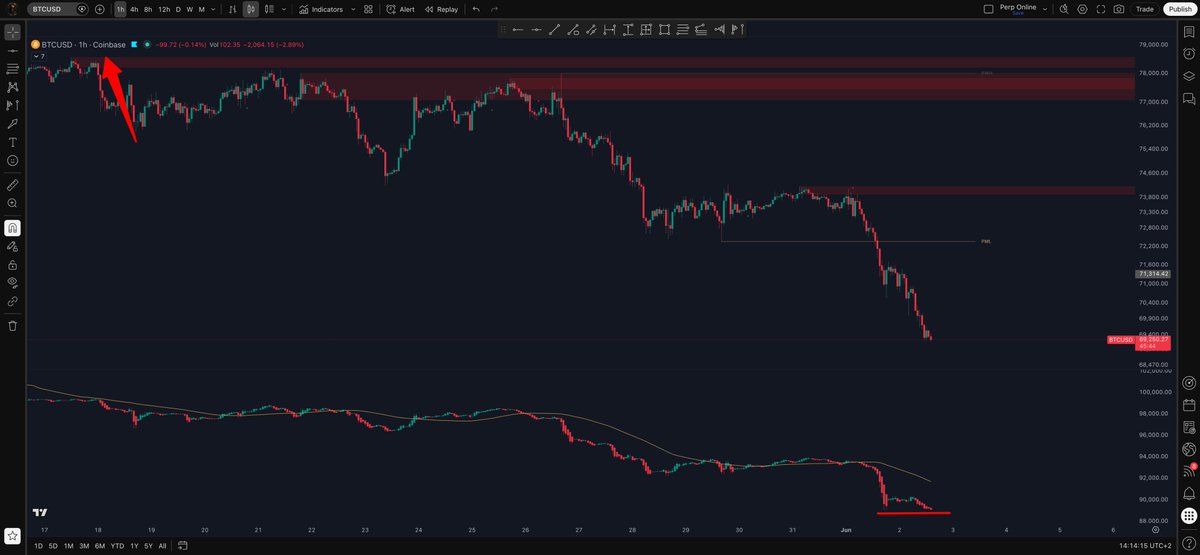
Task: Start bar Replay mode
Action: point(441,9)
